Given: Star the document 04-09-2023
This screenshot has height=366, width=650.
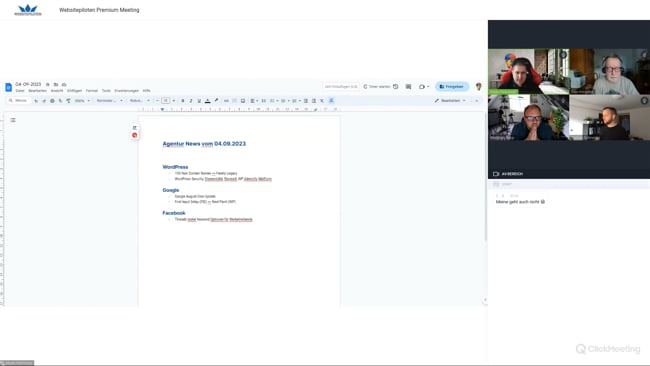Looking at the screenshot, I should pos(48,84).
